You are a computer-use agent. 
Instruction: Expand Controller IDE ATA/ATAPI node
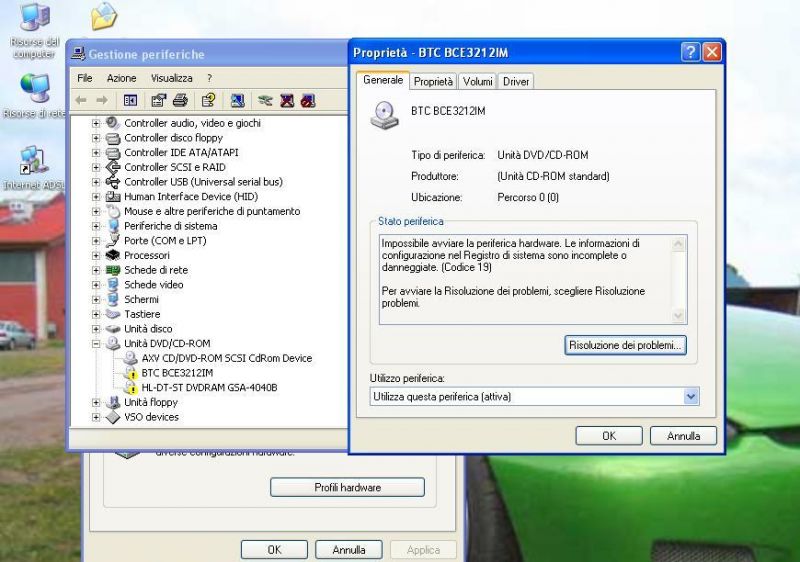pos(96,153)
